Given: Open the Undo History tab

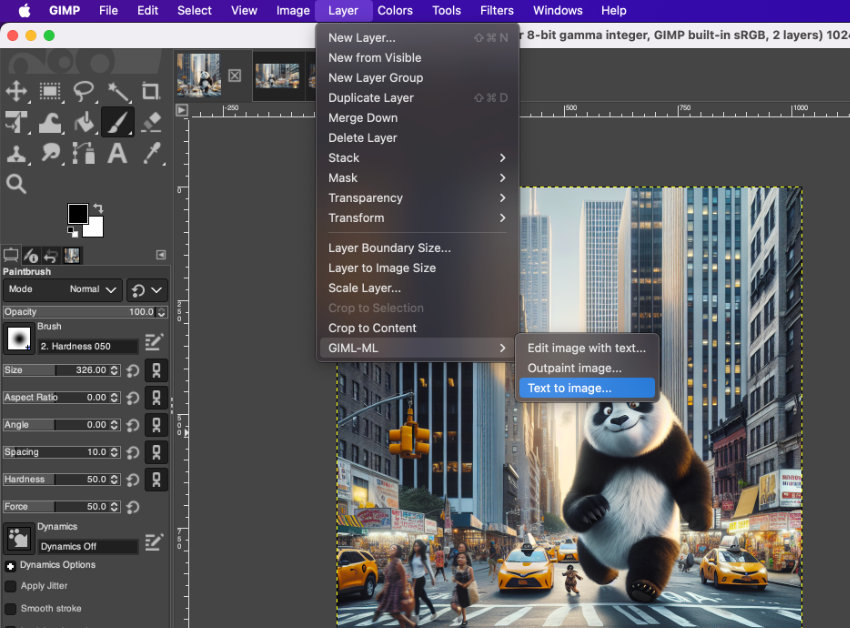Looking at the screenshot, I should [51, 255].
